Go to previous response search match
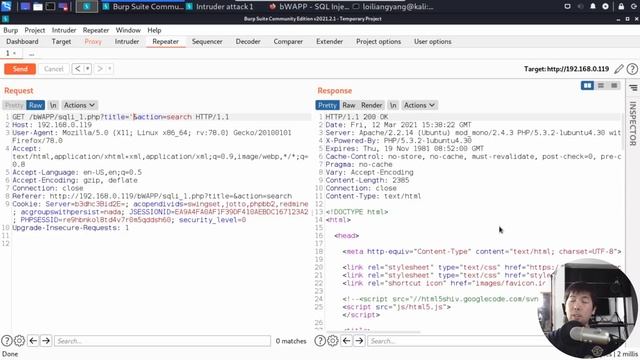Screen dimensions: 640x360 [x=347, y=340]
